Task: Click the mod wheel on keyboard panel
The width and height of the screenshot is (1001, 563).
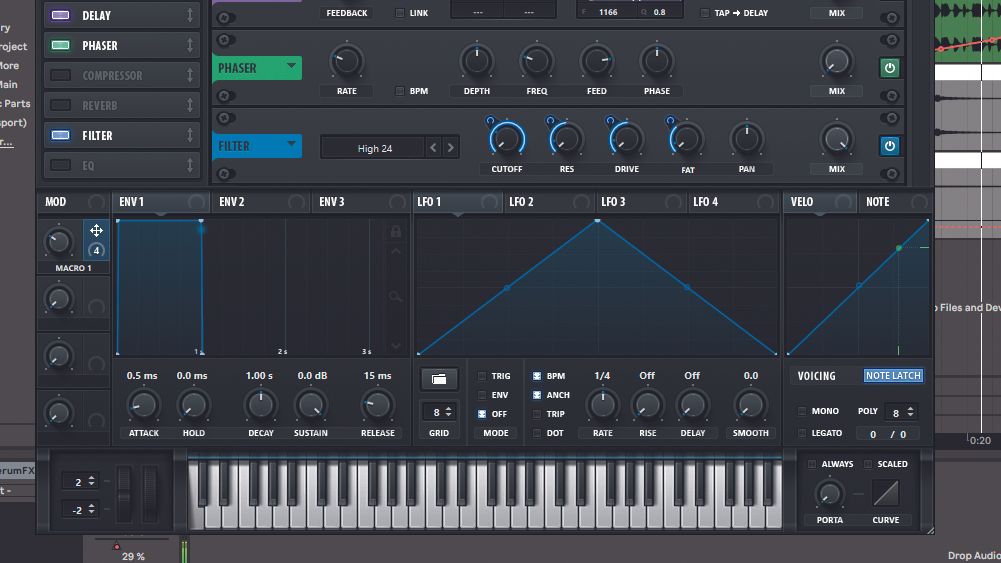Action: (x=150, y=495)
